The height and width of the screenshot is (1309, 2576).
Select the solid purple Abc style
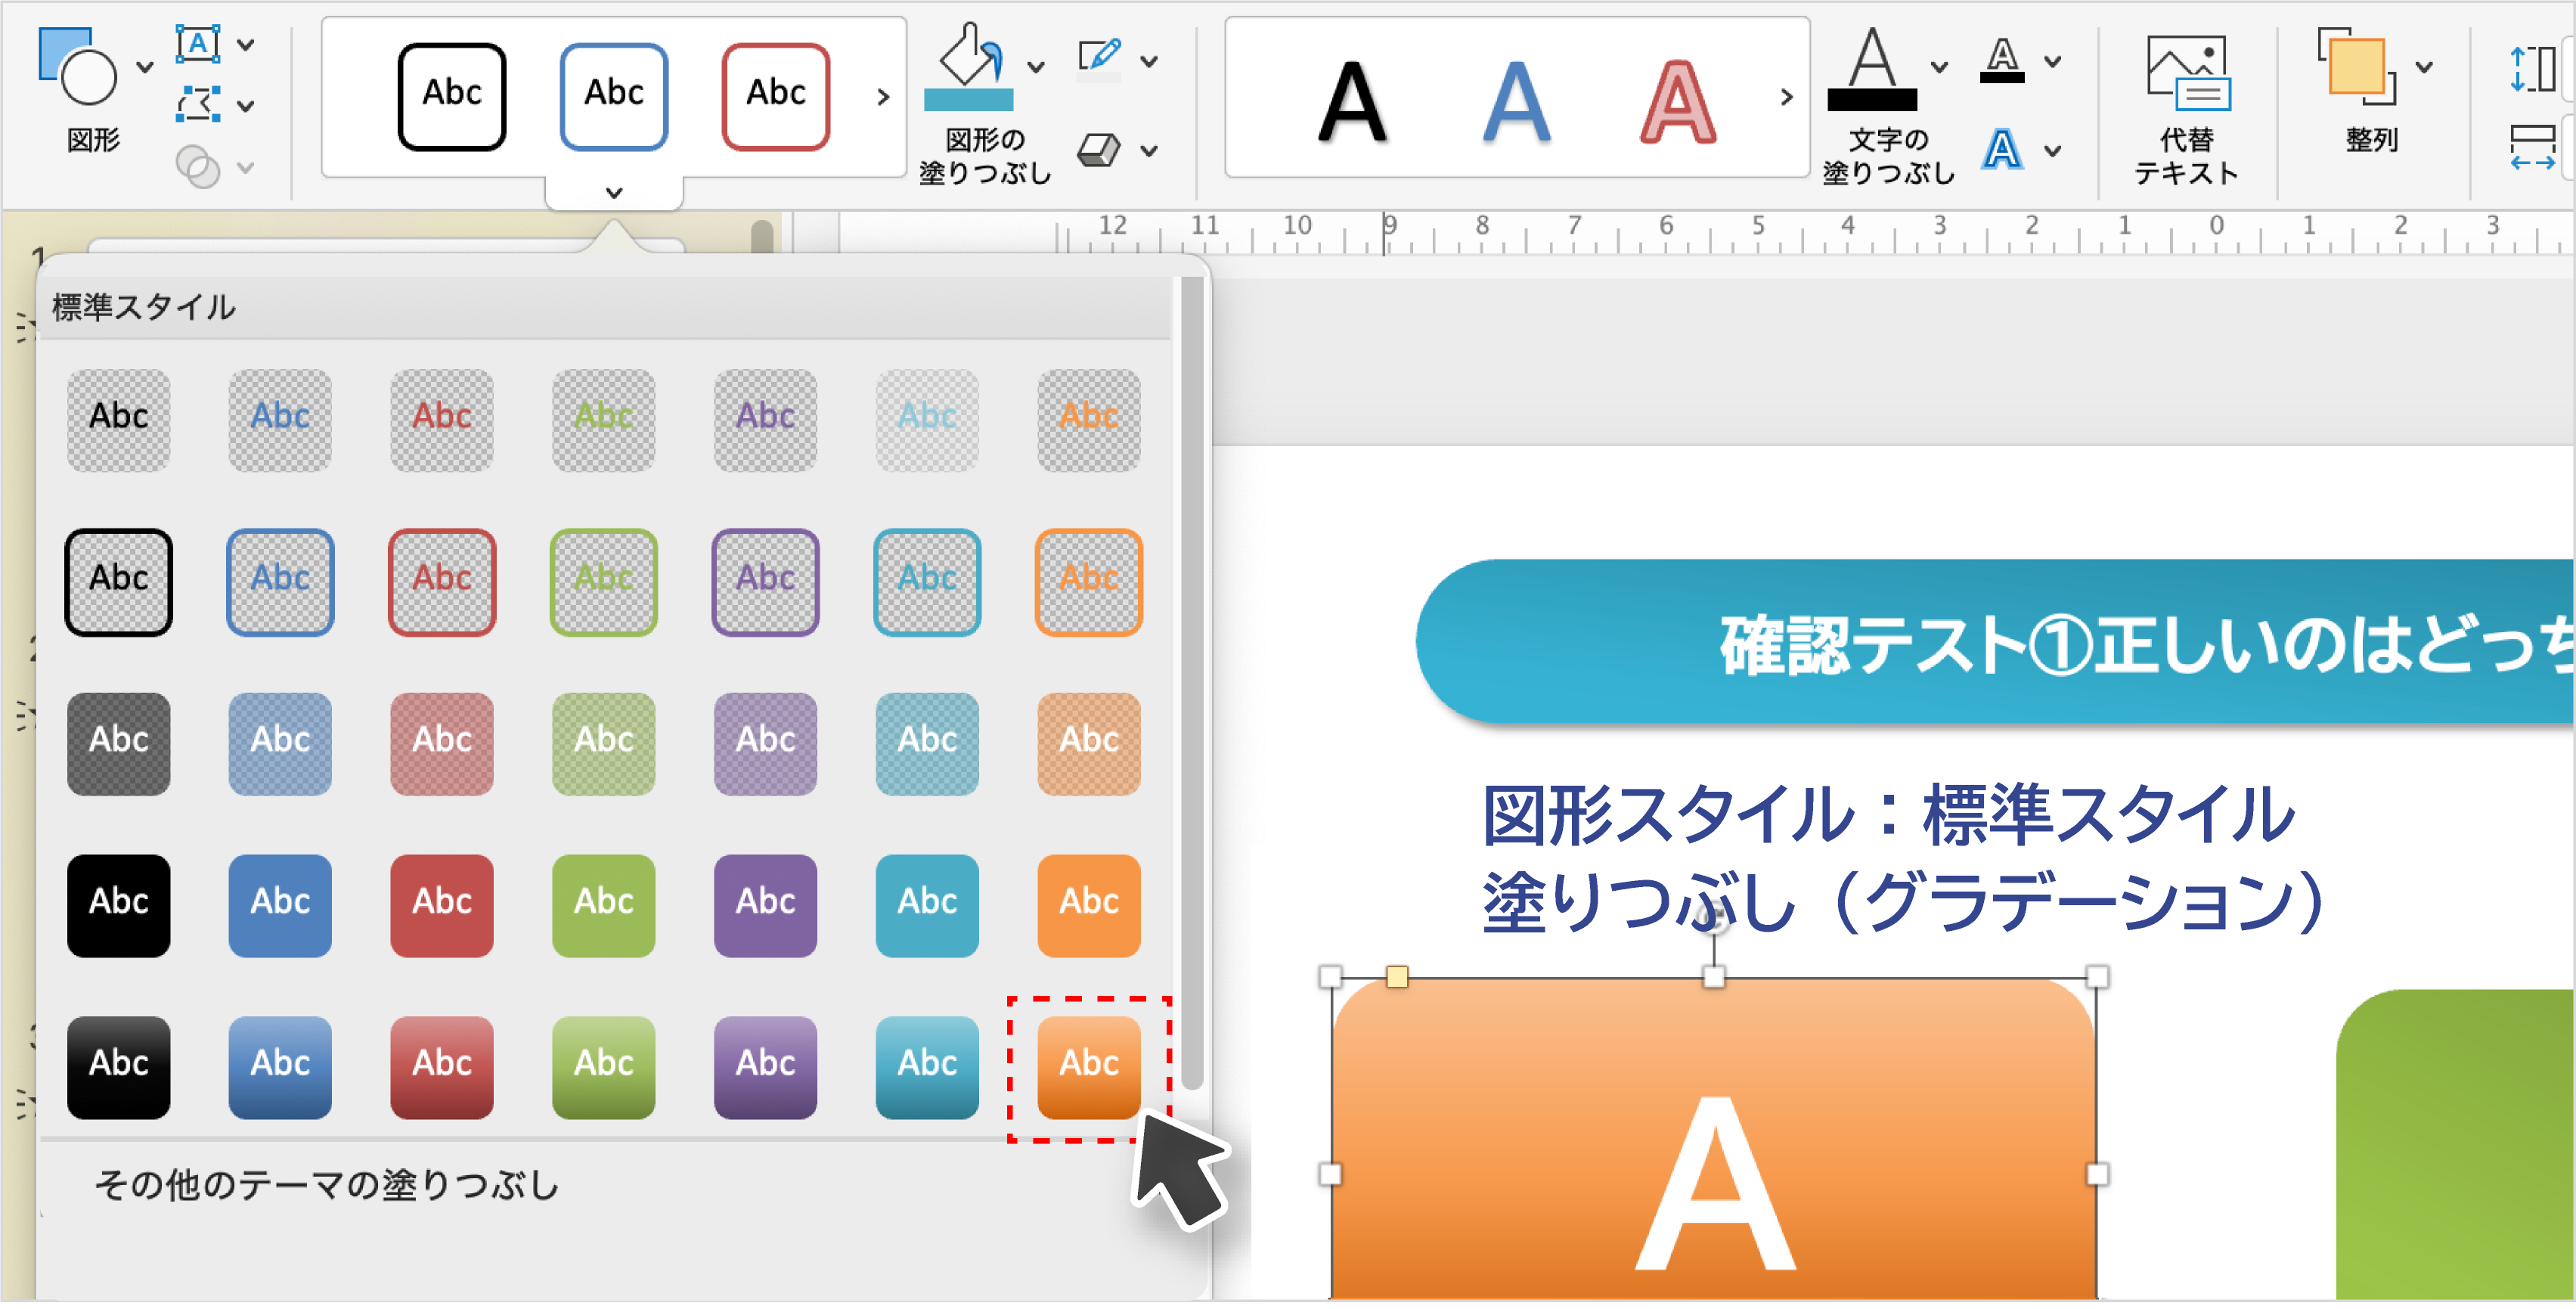765,904
